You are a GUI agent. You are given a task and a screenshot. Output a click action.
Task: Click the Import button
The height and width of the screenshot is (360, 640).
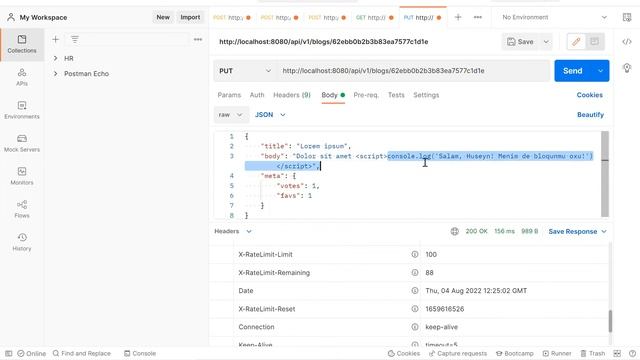point(190,17)
